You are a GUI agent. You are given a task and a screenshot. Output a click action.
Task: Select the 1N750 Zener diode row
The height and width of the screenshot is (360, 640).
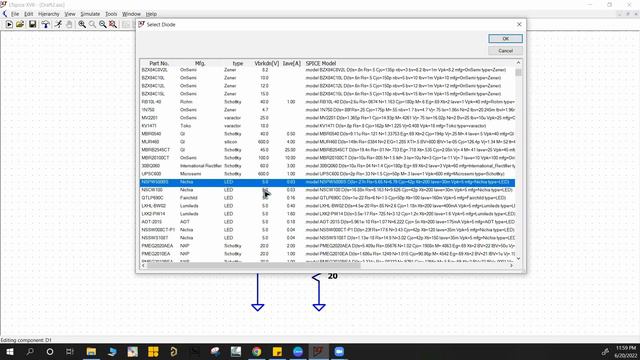coord(327,110)
